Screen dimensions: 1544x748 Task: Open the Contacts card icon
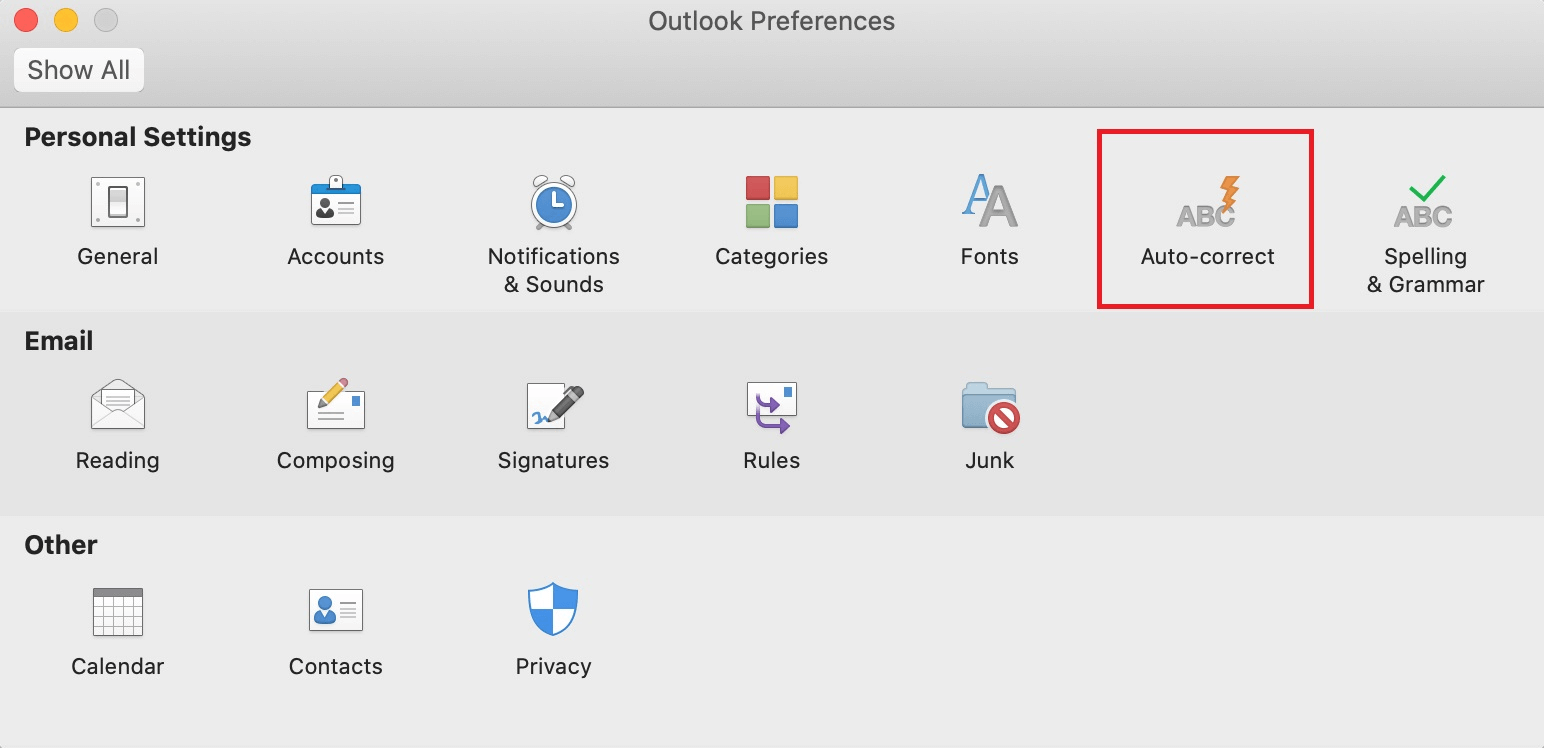tap(336, 610)
